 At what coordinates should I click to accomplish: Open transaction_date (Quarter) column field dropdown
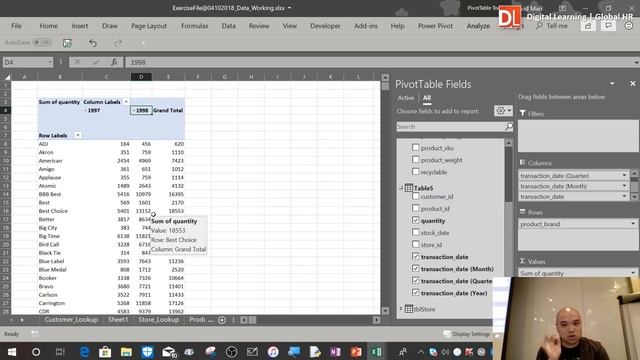pyautogui.click(x=624, y=176)
